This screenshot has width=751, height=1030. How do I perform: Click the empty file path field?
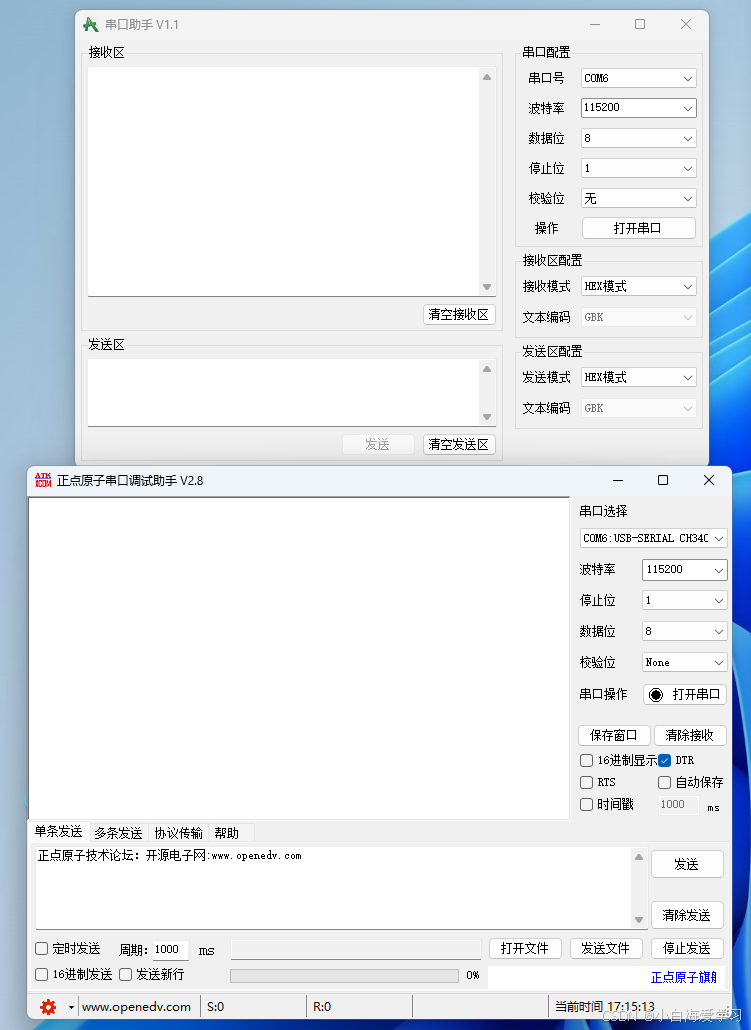[355, 949]
